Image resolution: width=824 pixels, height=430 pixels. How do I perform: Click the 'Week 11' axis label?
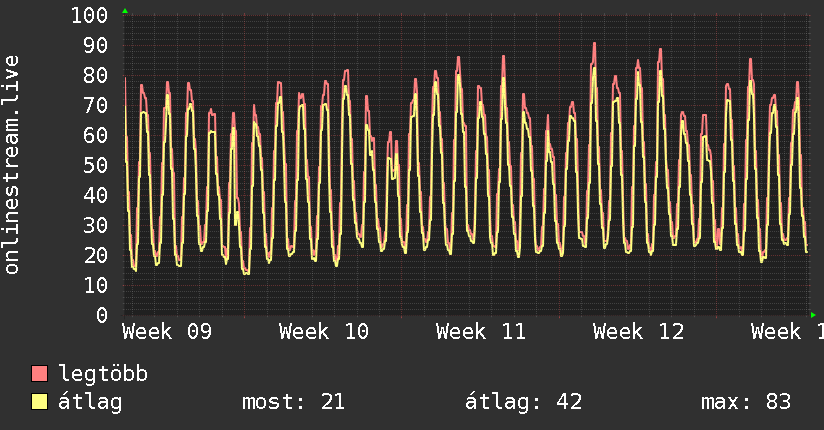[x=481, y=332]
